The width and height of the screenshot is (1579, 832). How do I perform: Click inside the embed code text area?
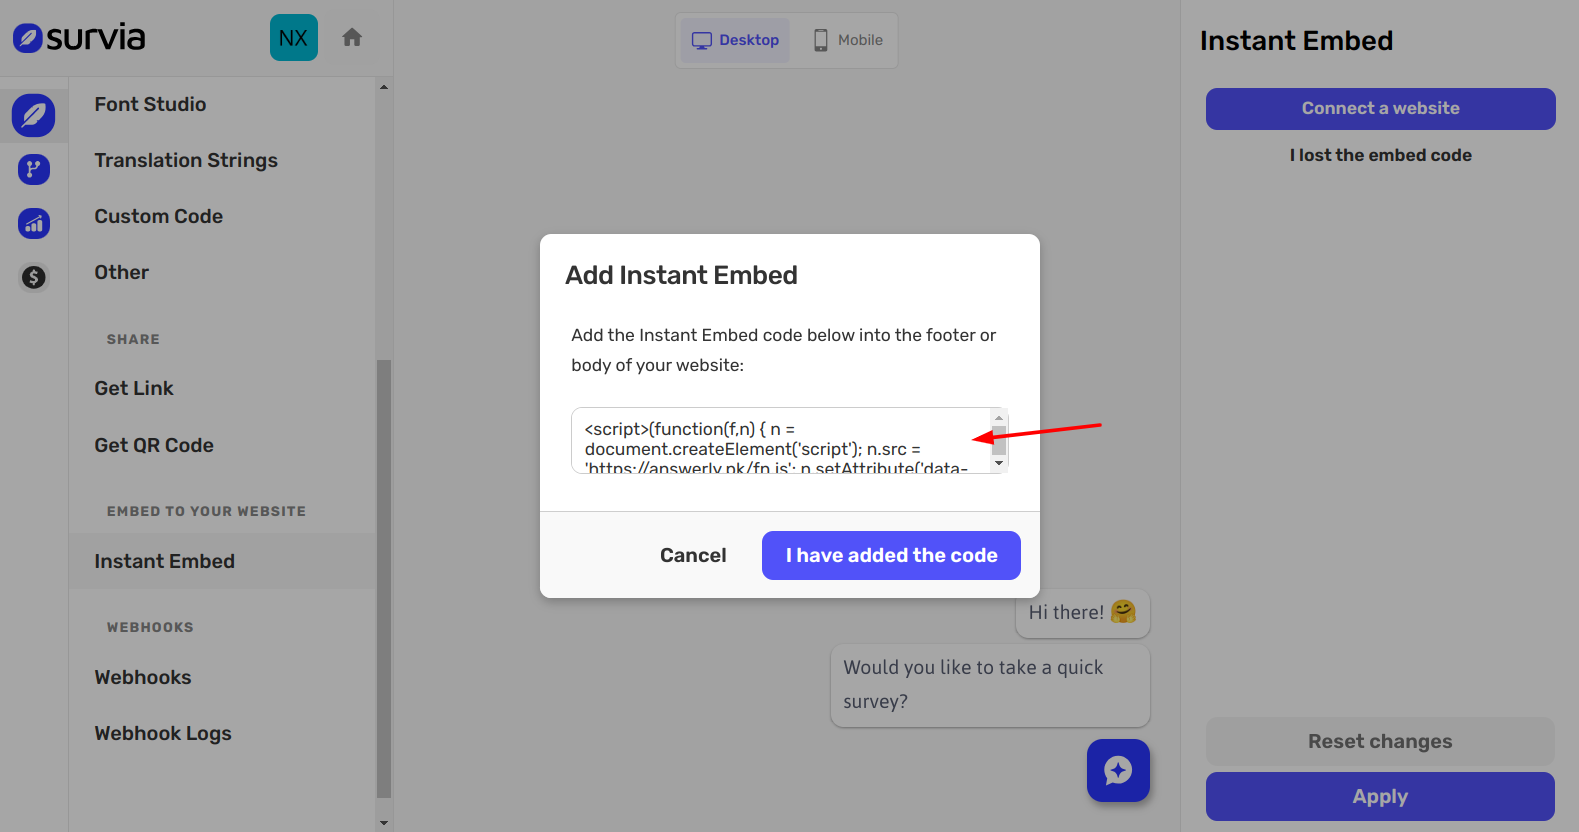pos(780,440)
